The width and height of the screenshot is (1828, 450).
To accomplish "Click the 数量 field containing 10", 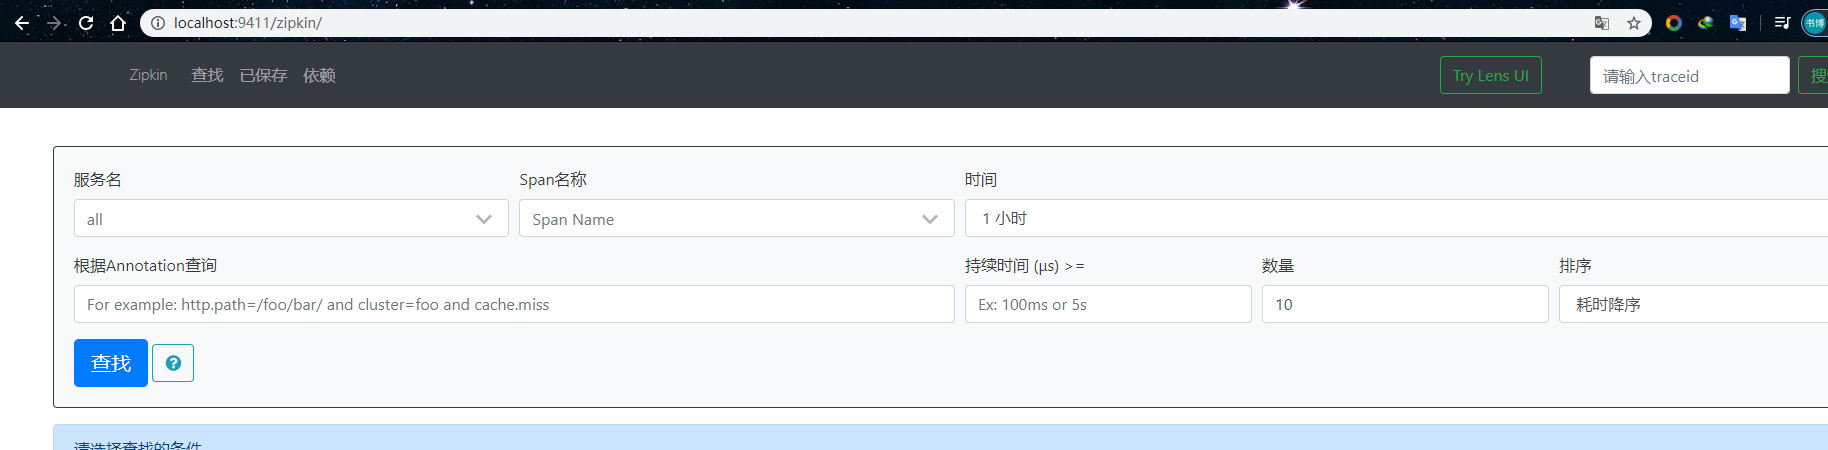I will 1405,304.
